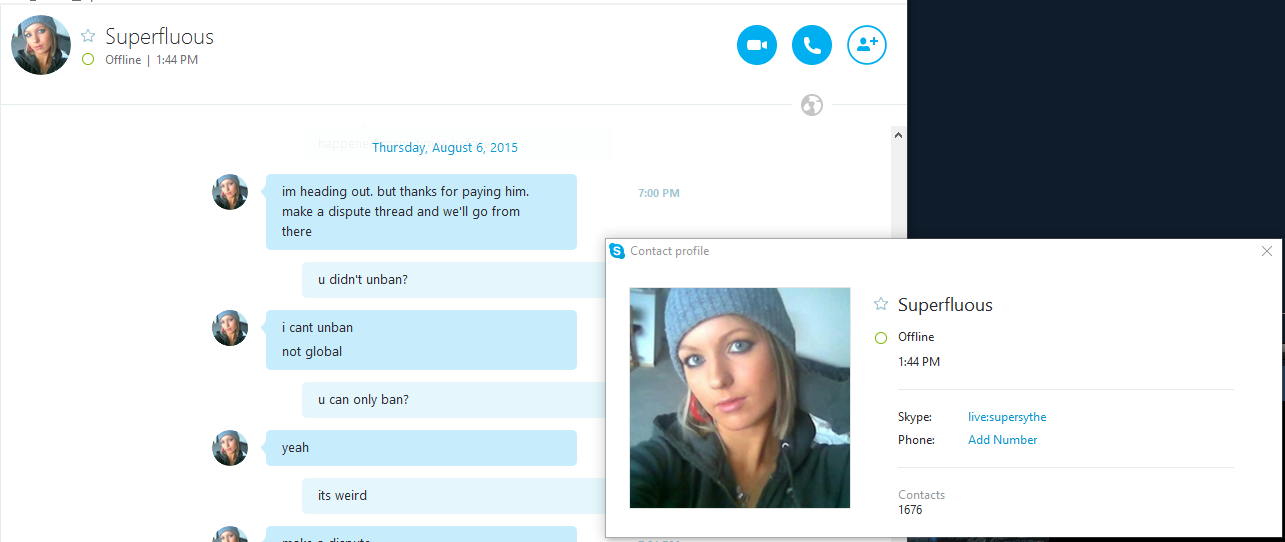Image resolution: width=1285 pixels, height=542 pixels.
Task: Click the offline status indicator in profile window
Action: (881, 338)
